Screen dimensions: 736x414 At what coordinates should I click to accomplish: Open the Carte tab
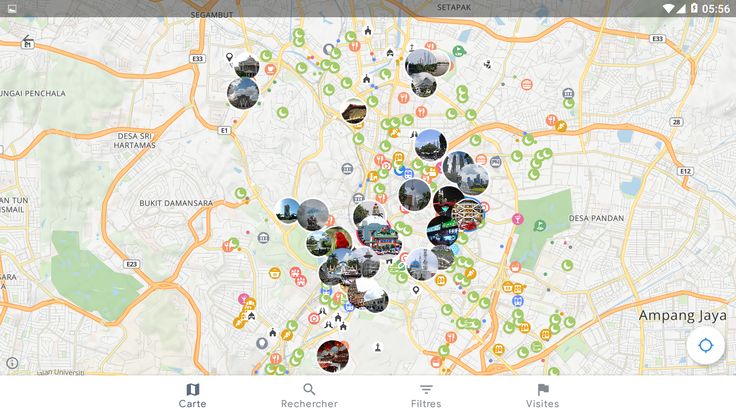click(x=192, y=395)
